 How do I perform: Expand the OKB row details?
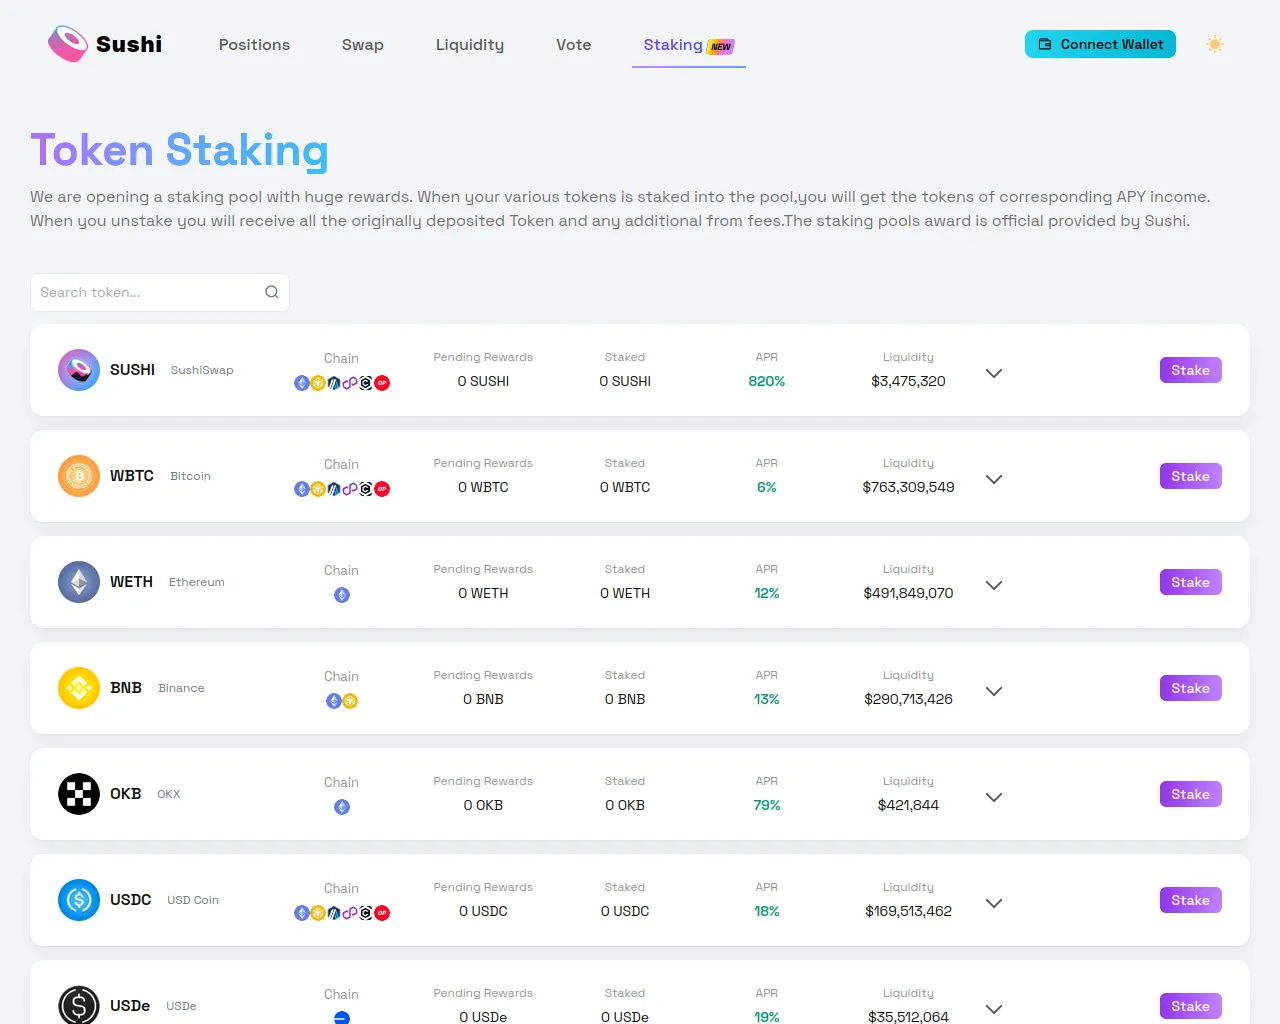point(994,797)
